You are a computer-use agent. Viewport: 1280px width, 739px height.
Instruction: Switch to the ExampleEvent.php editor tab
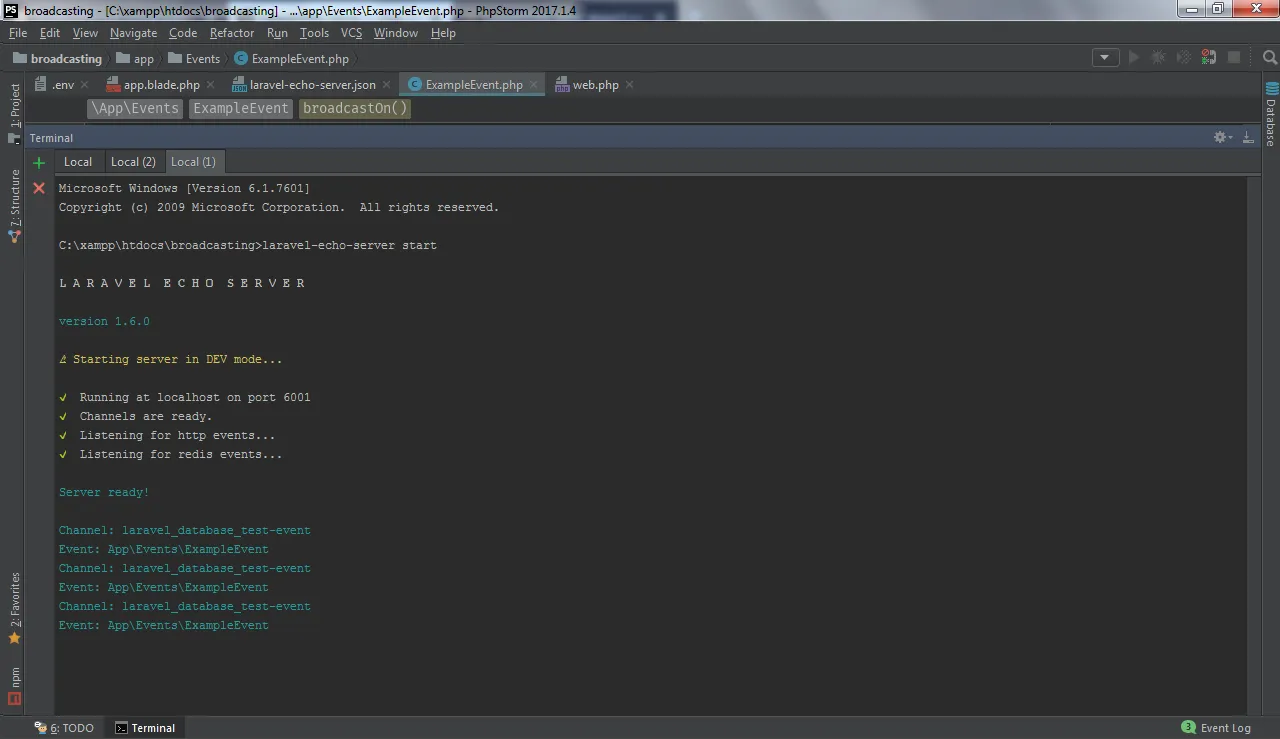pos(473,85)
